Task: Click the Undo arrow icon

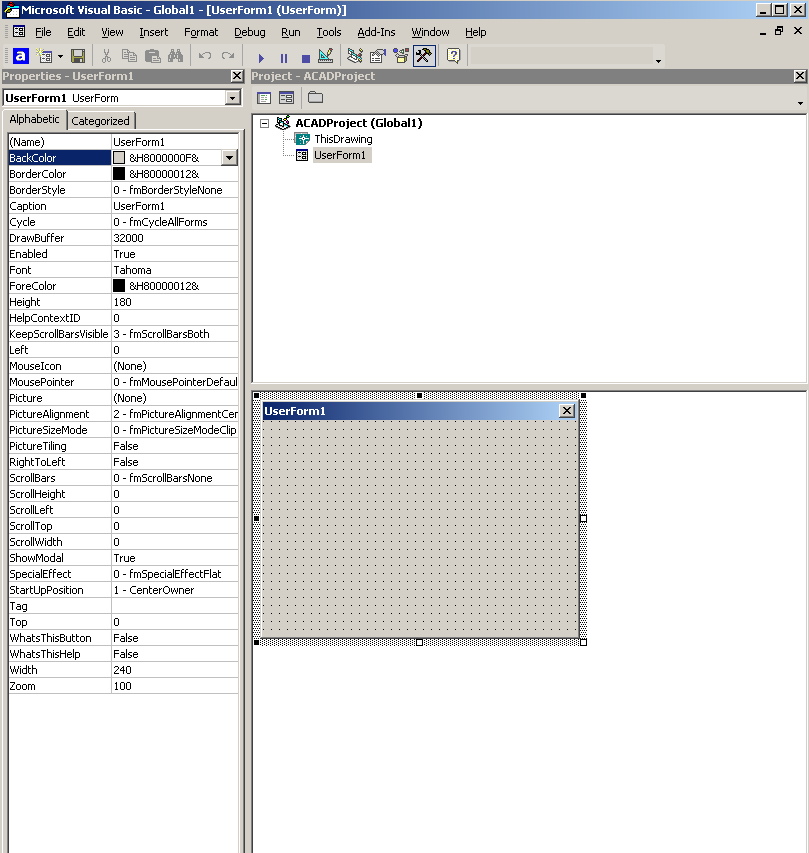Action: click(x=205, y=56)
